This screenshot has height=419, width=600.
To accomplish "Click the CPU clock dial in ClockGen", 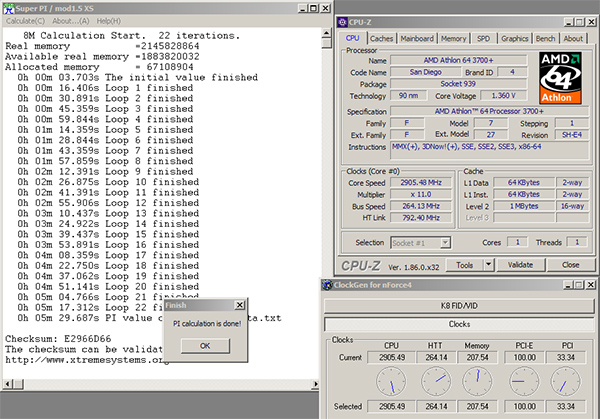I will (x=391, y=381).
